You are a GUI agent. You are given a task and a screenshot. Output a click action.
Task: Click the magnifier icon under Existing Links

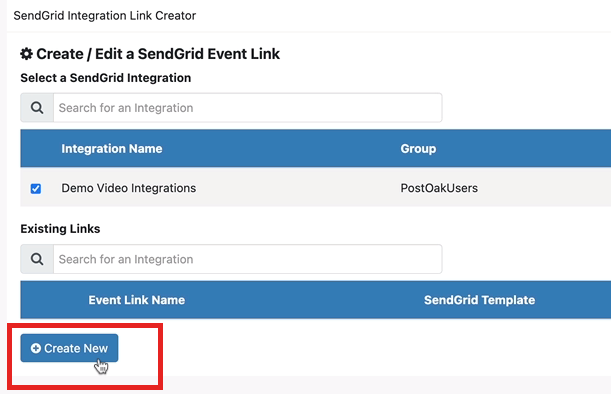(37, 259)
